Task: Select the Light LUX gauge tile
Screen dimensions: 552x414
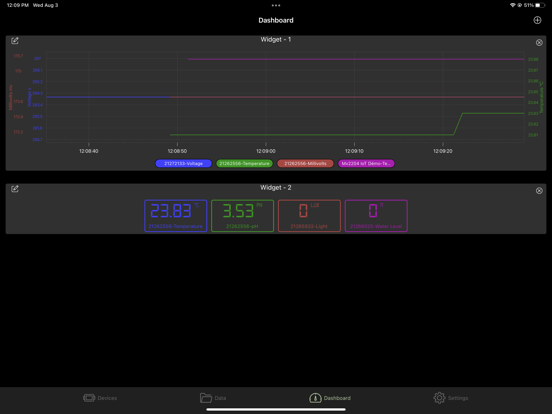Action: click(309, 216)
